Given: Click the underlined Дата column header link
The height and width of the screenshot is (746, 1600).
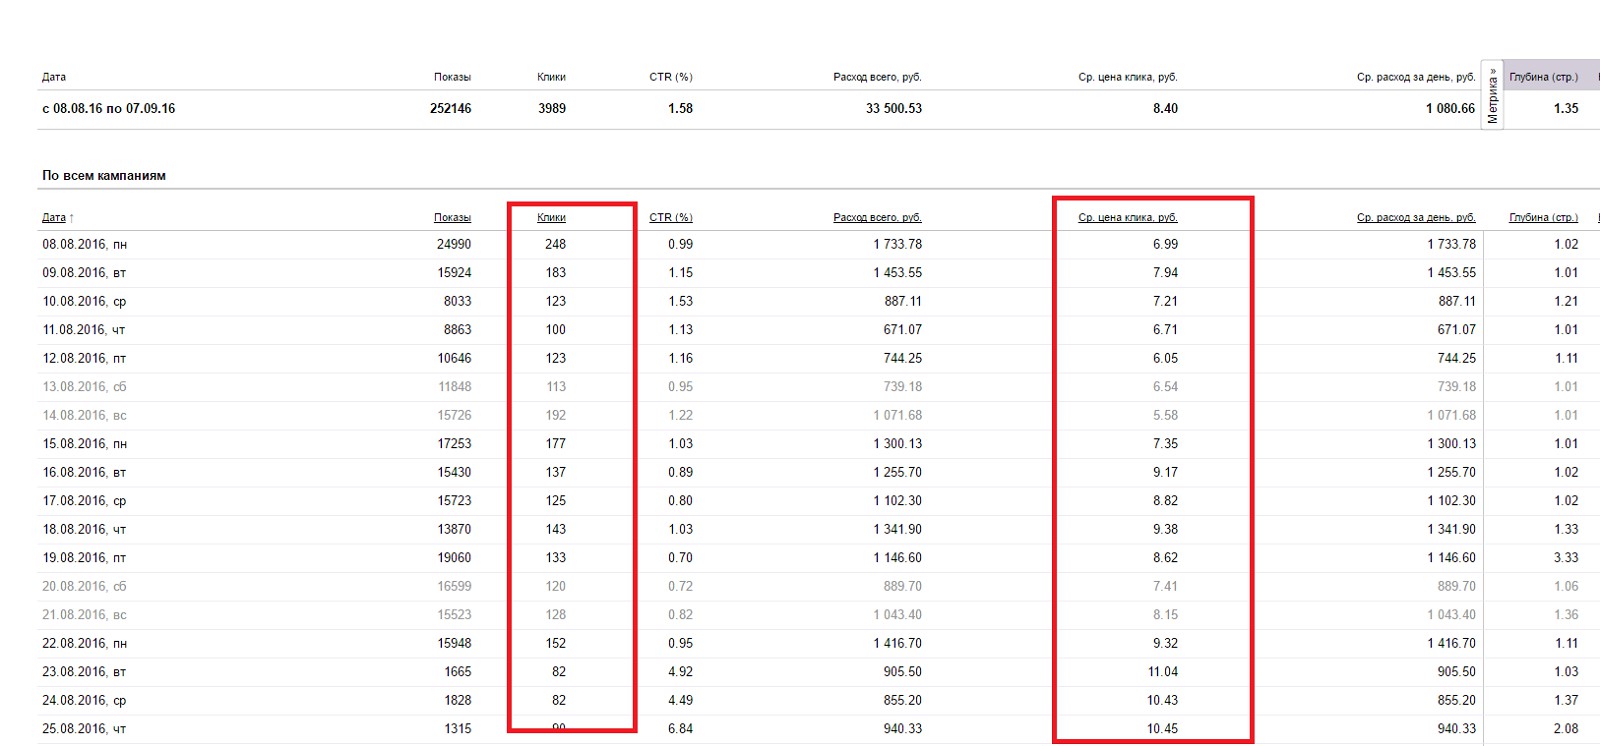Looking at the screenshot, I should pos(53,217).
